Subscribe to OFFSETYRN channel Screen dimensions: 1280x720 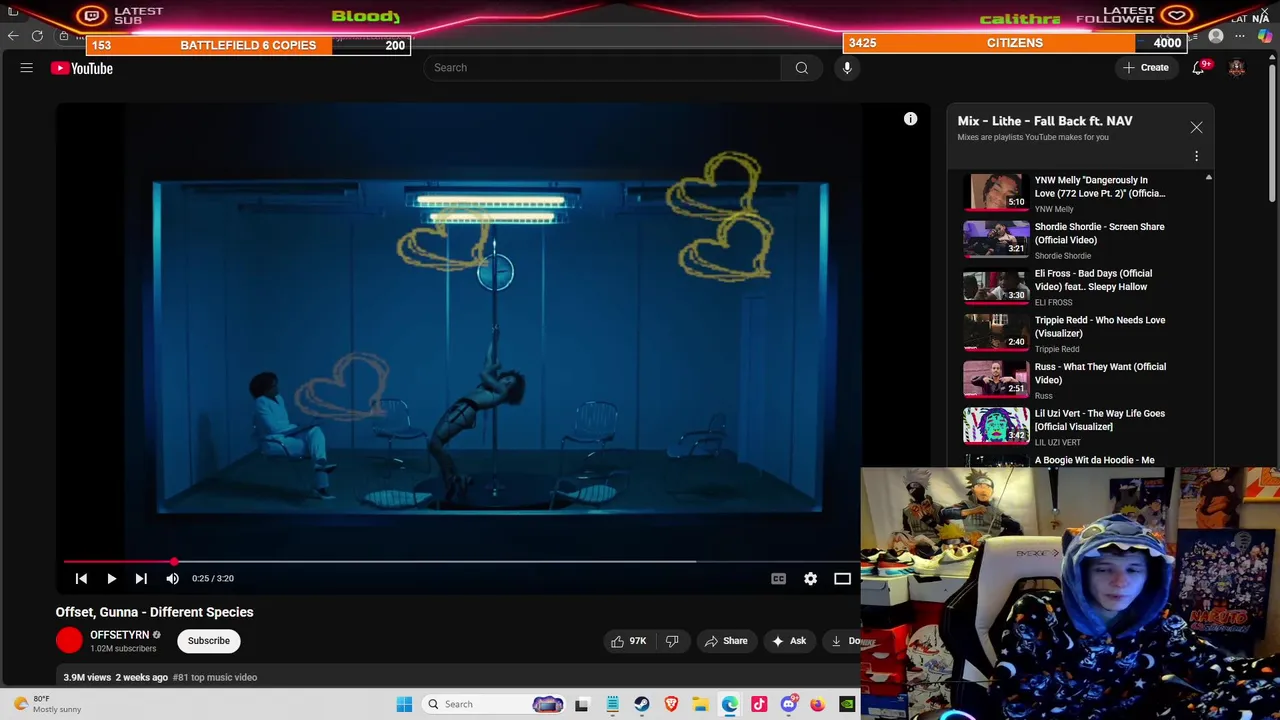tap(208, 641)
